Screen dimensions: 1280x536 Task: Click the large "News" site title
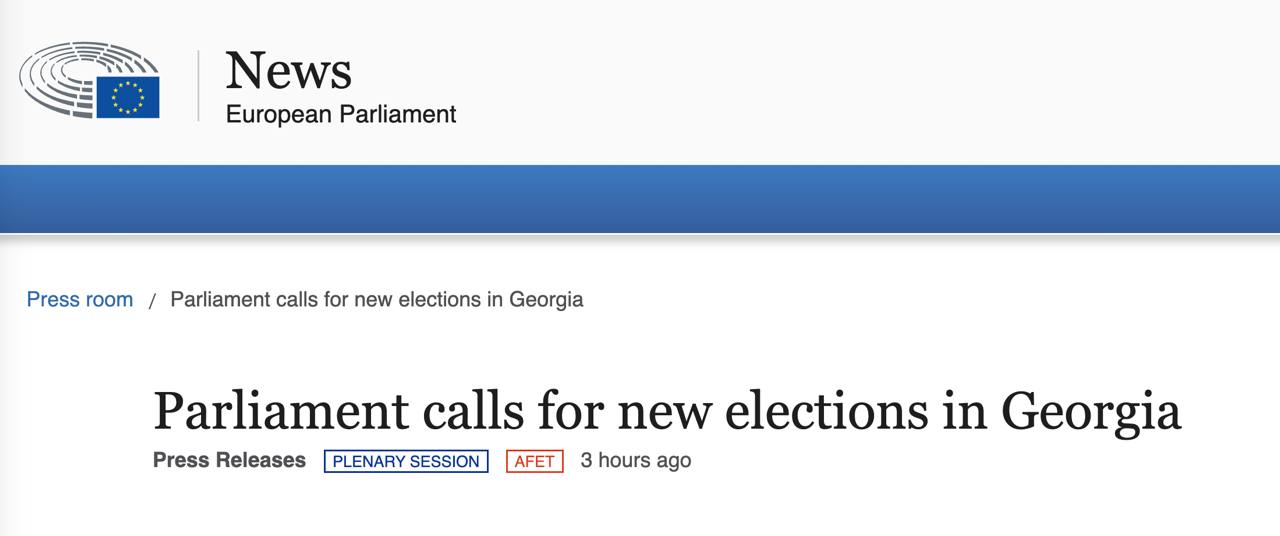pos(288,70)
